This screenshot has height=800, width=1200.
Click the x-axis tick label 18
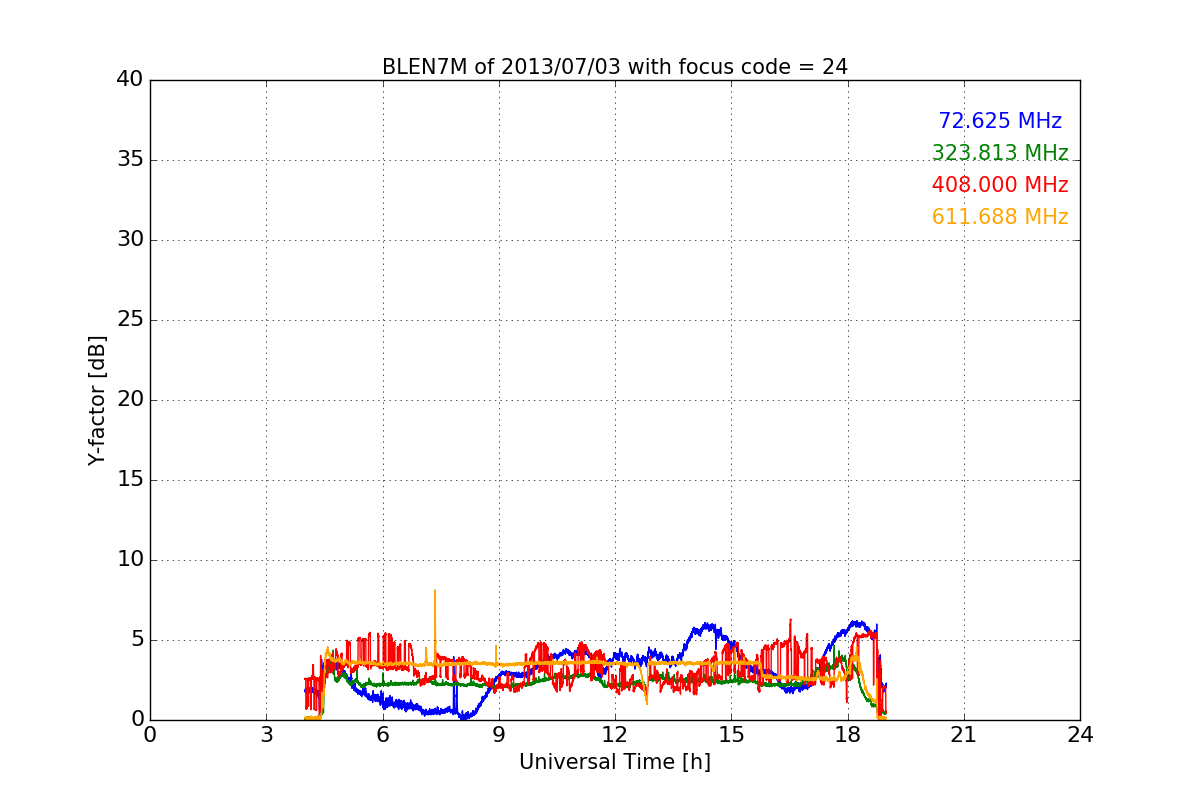[x=848, y=735]
